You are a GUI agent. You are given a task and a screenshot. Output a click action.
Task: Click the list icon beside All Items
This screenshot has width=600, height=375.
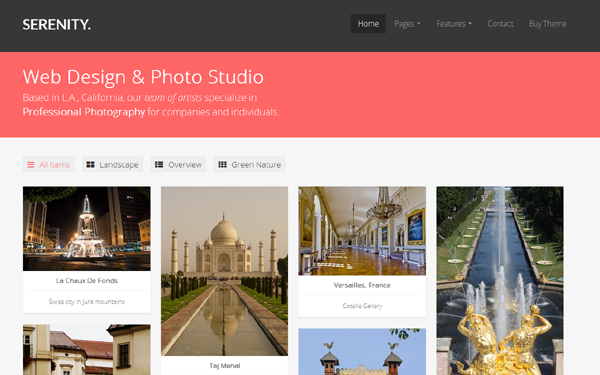(x=31, y=165)
